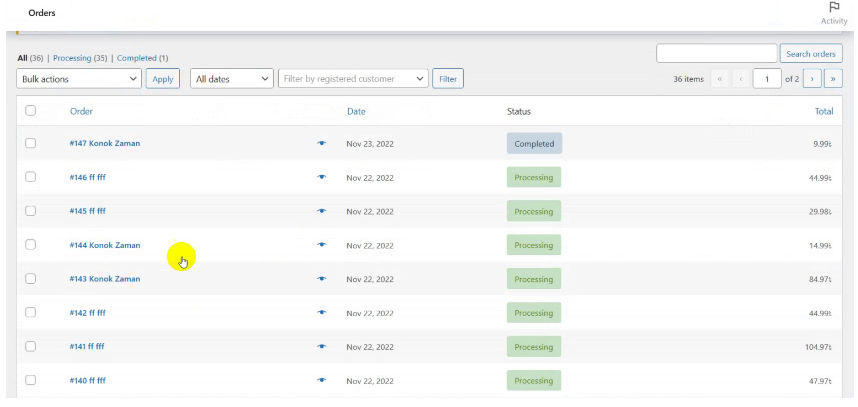Check the box for order #147
Image resolution: width=858 pixels, height=407 pixels.
point(31,143)
